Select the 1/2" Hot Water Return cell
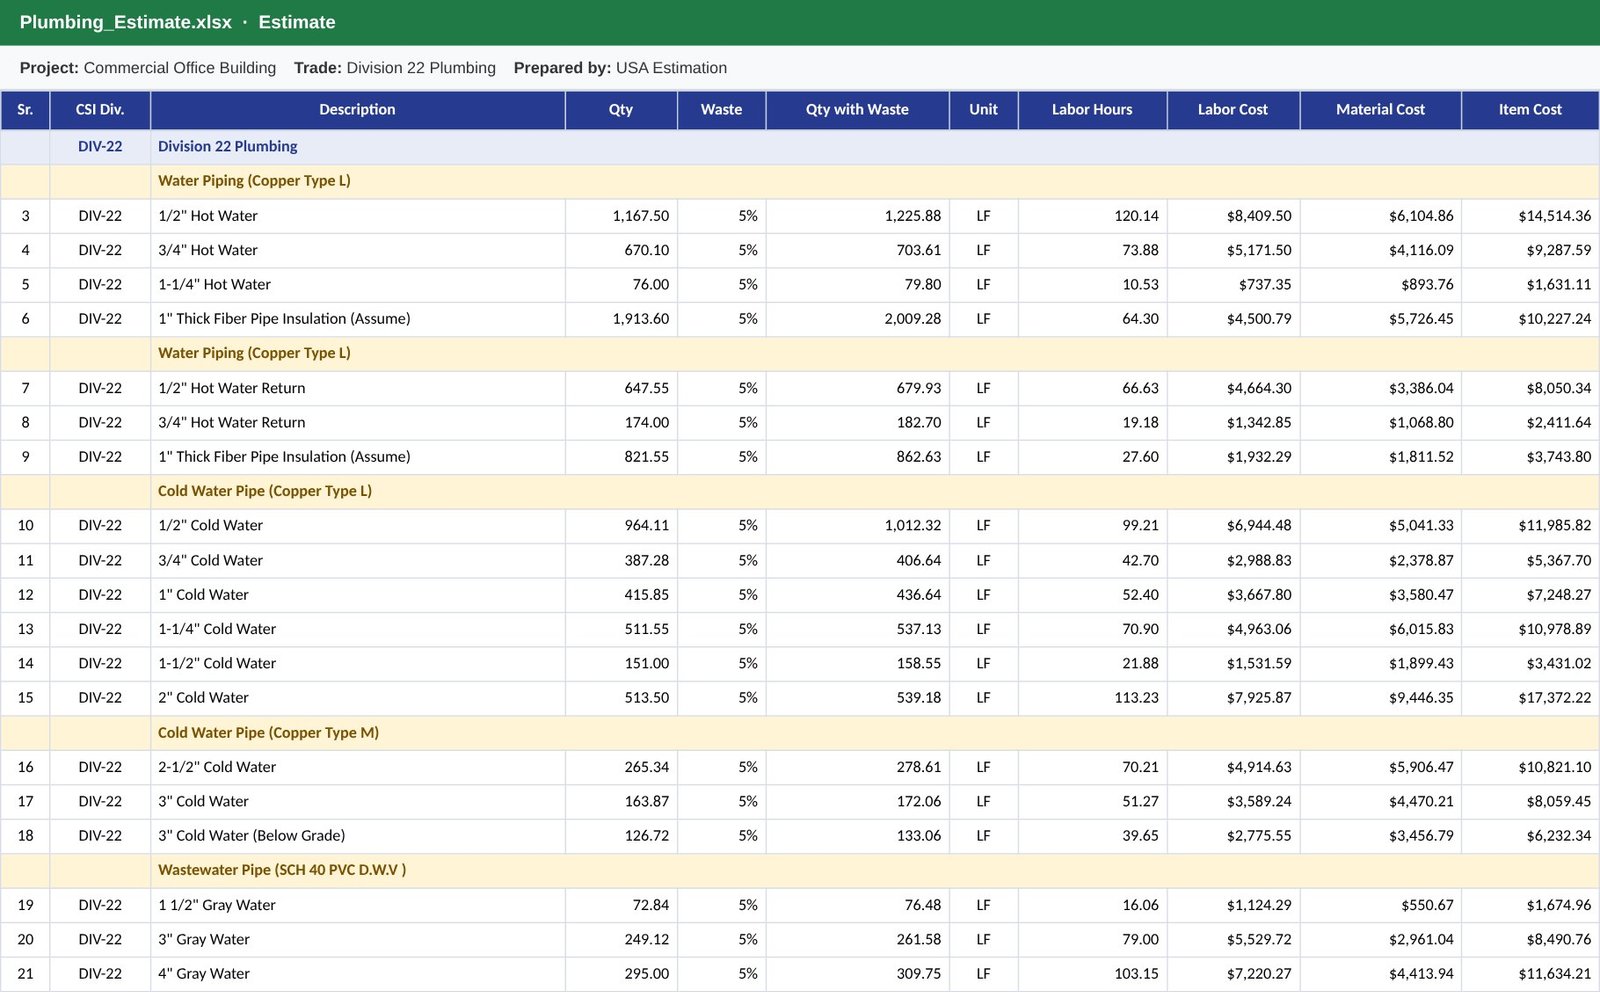The width and height of the screenshot is (1600, 992). click(x=357, y=388)
